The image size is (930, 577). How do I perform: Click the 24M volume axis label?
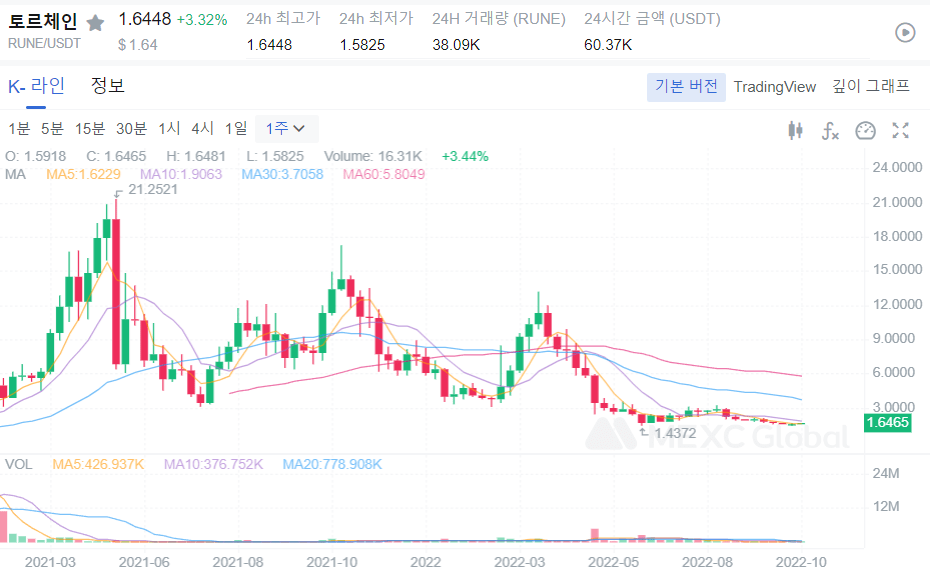(886, 474)
